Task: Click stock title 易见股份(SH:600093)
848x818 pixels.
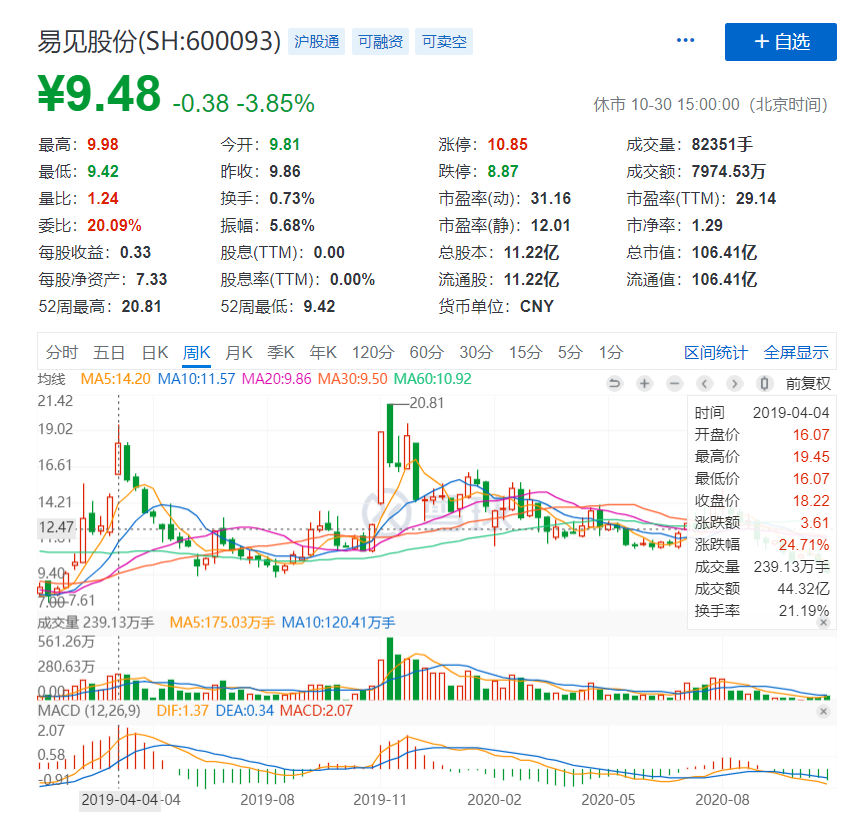Action: click(x=159, y=42)
